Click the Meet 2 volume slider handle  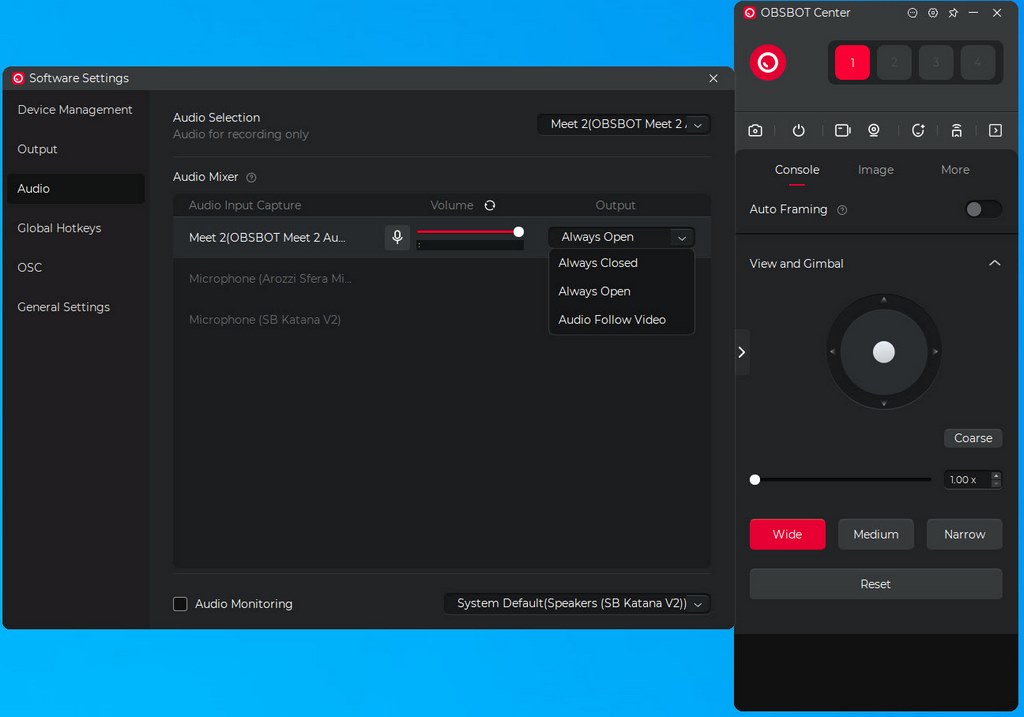(519, 232)
